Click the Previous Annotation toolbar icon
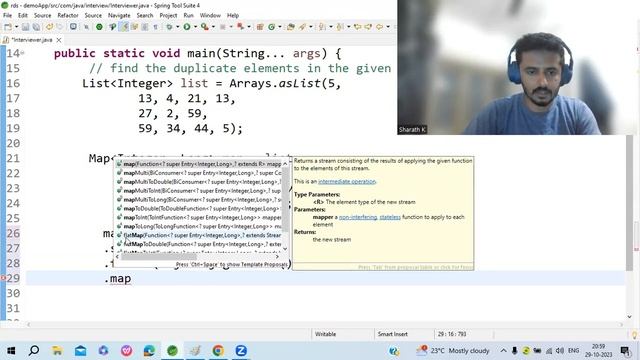 (x=340, y=27)
